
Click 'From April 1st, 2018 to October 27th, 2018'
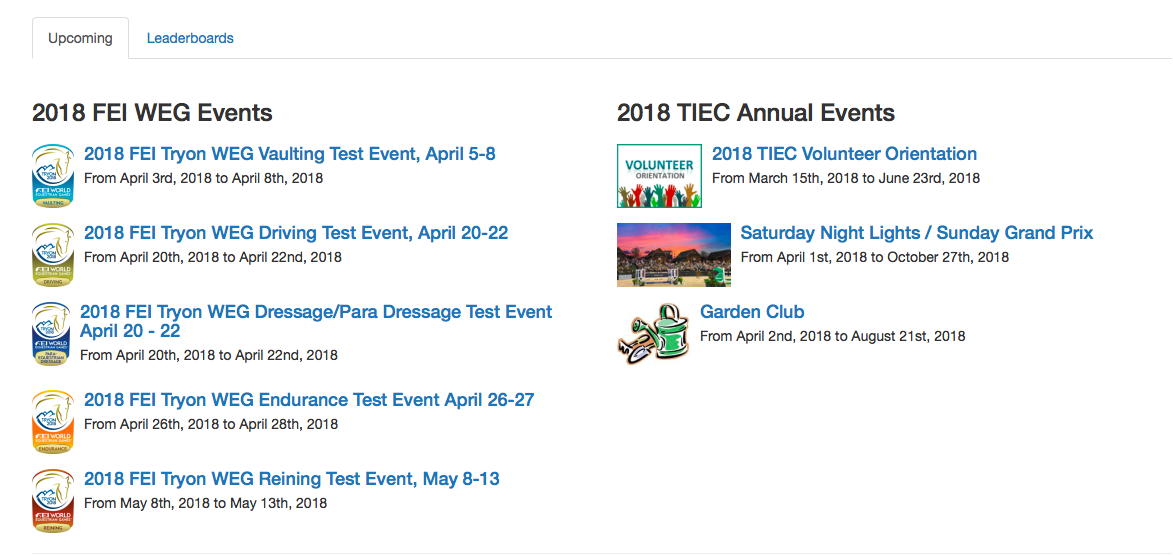point(875,257)
